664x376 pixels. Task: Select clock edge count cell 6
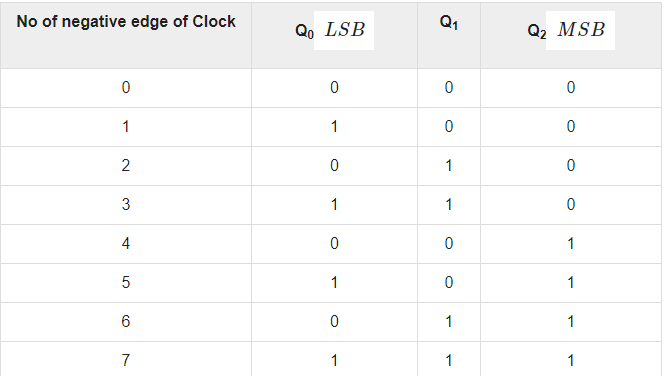tap(126, 321)
